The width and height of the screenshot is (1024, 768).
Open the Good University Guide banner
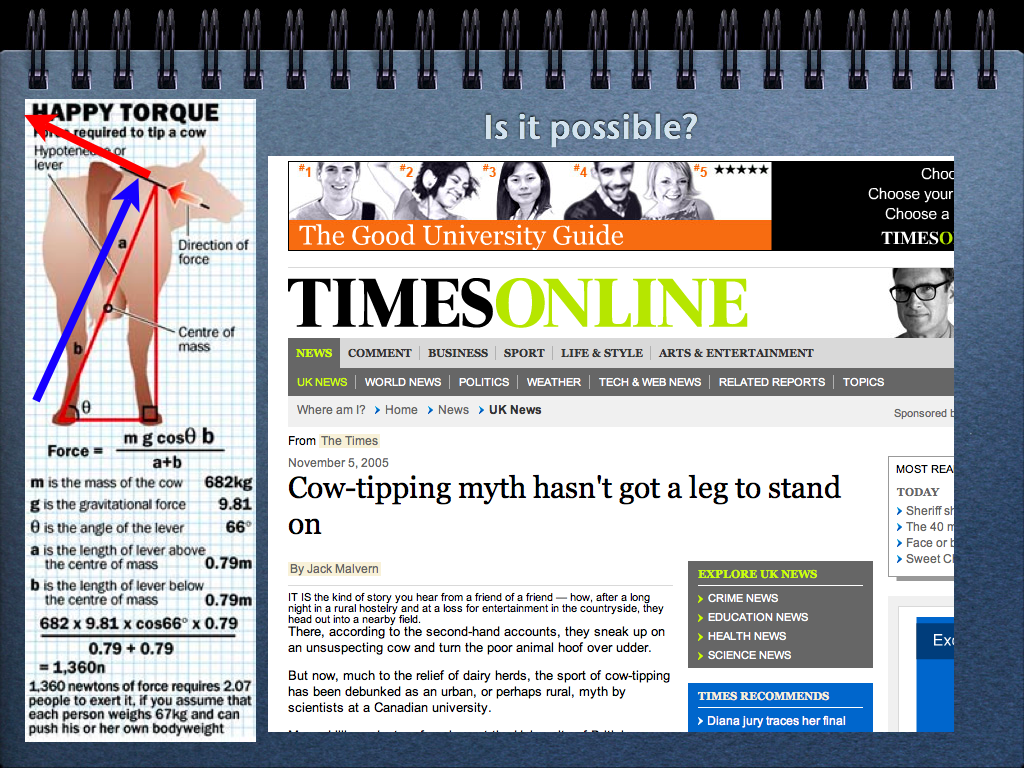tap(530, 206)
